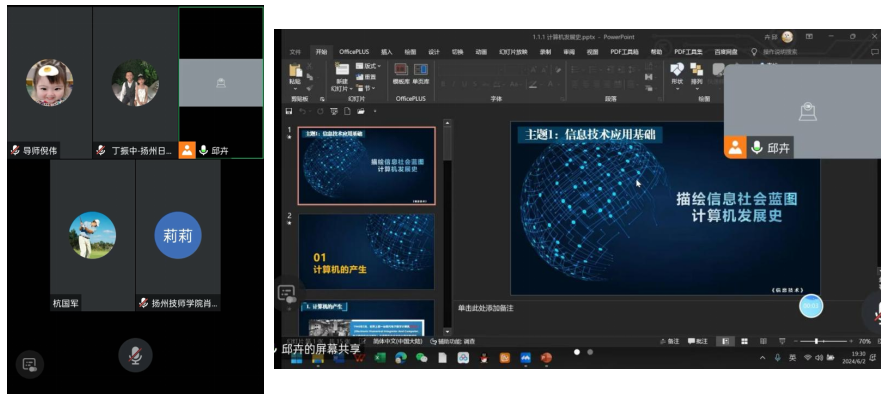The height and width of the screenshot is (402, 883).
Task: Open the WPS icon in the taskbar
Action: (359, 358)
